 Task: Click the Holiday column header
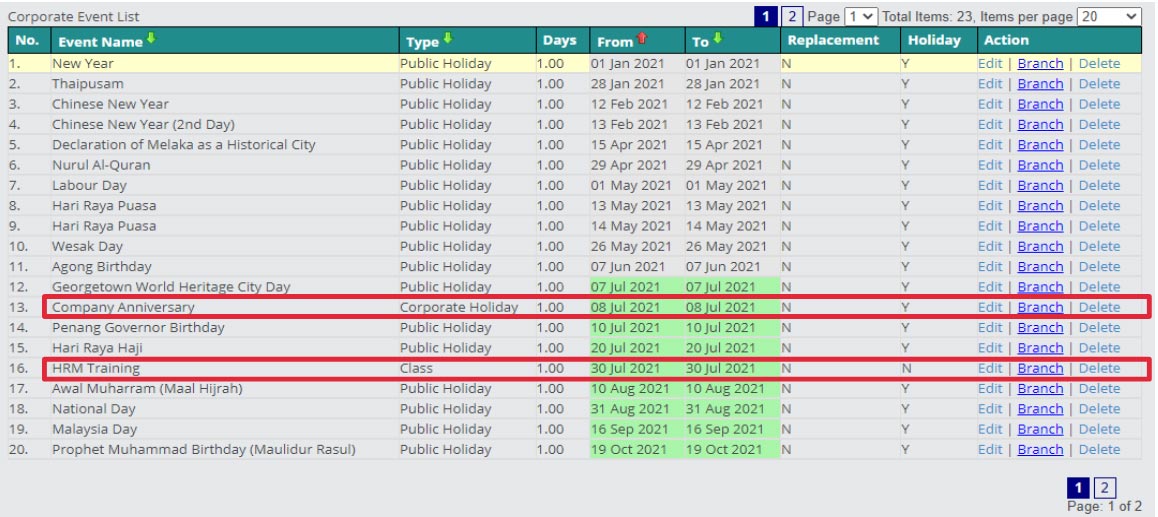(934, 41)
